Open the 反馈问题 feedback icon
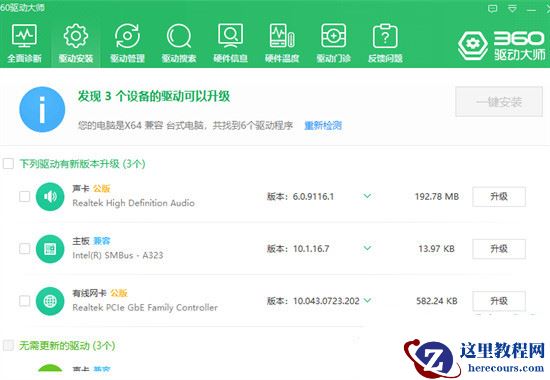 coord(385,36)
